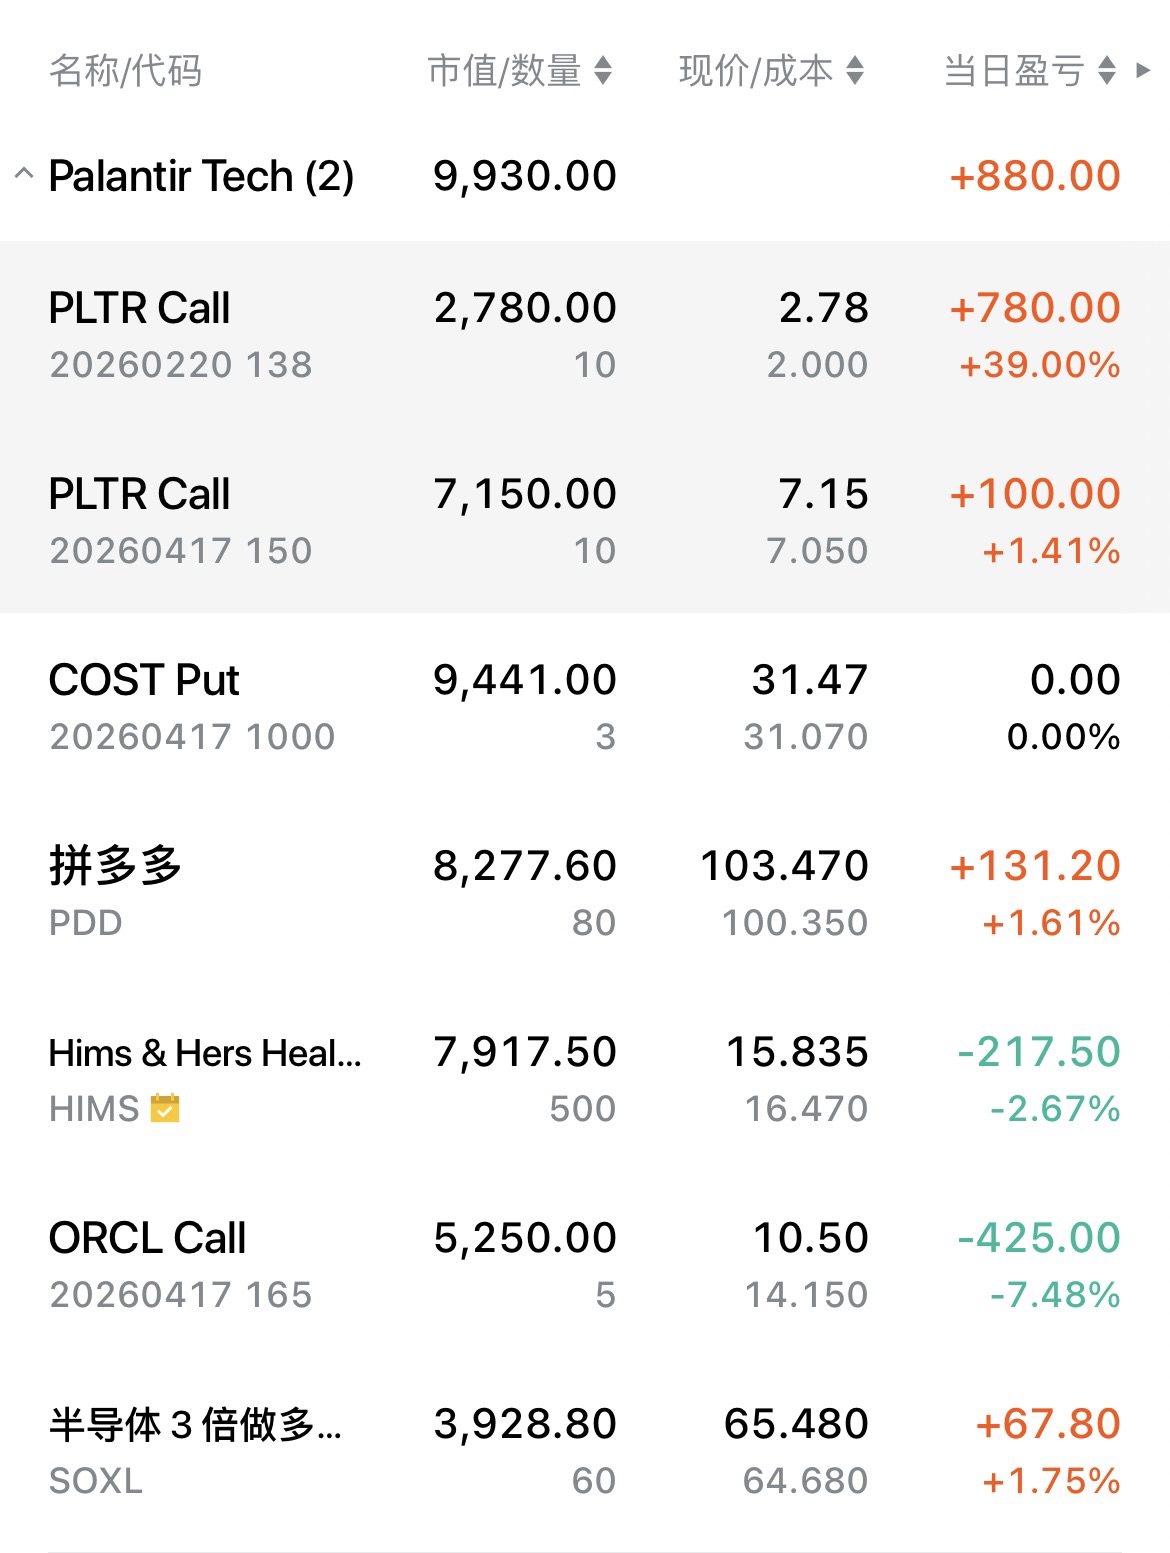Collapse the Palantir Tech group chevron

(24, 175)
